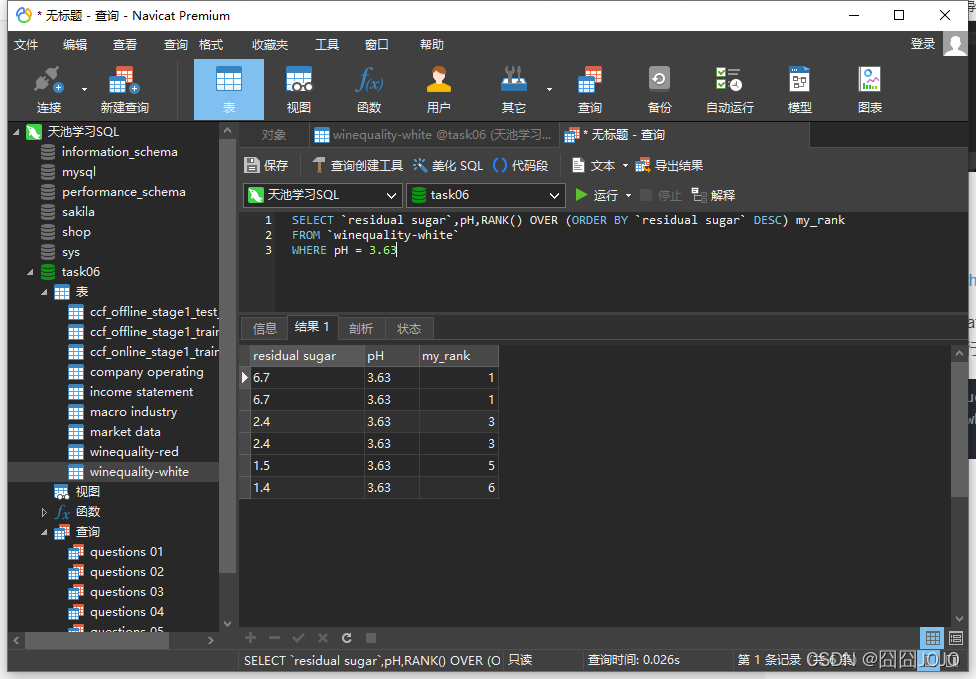
Task: Expand the 函数 functions node
Action: 44,512
